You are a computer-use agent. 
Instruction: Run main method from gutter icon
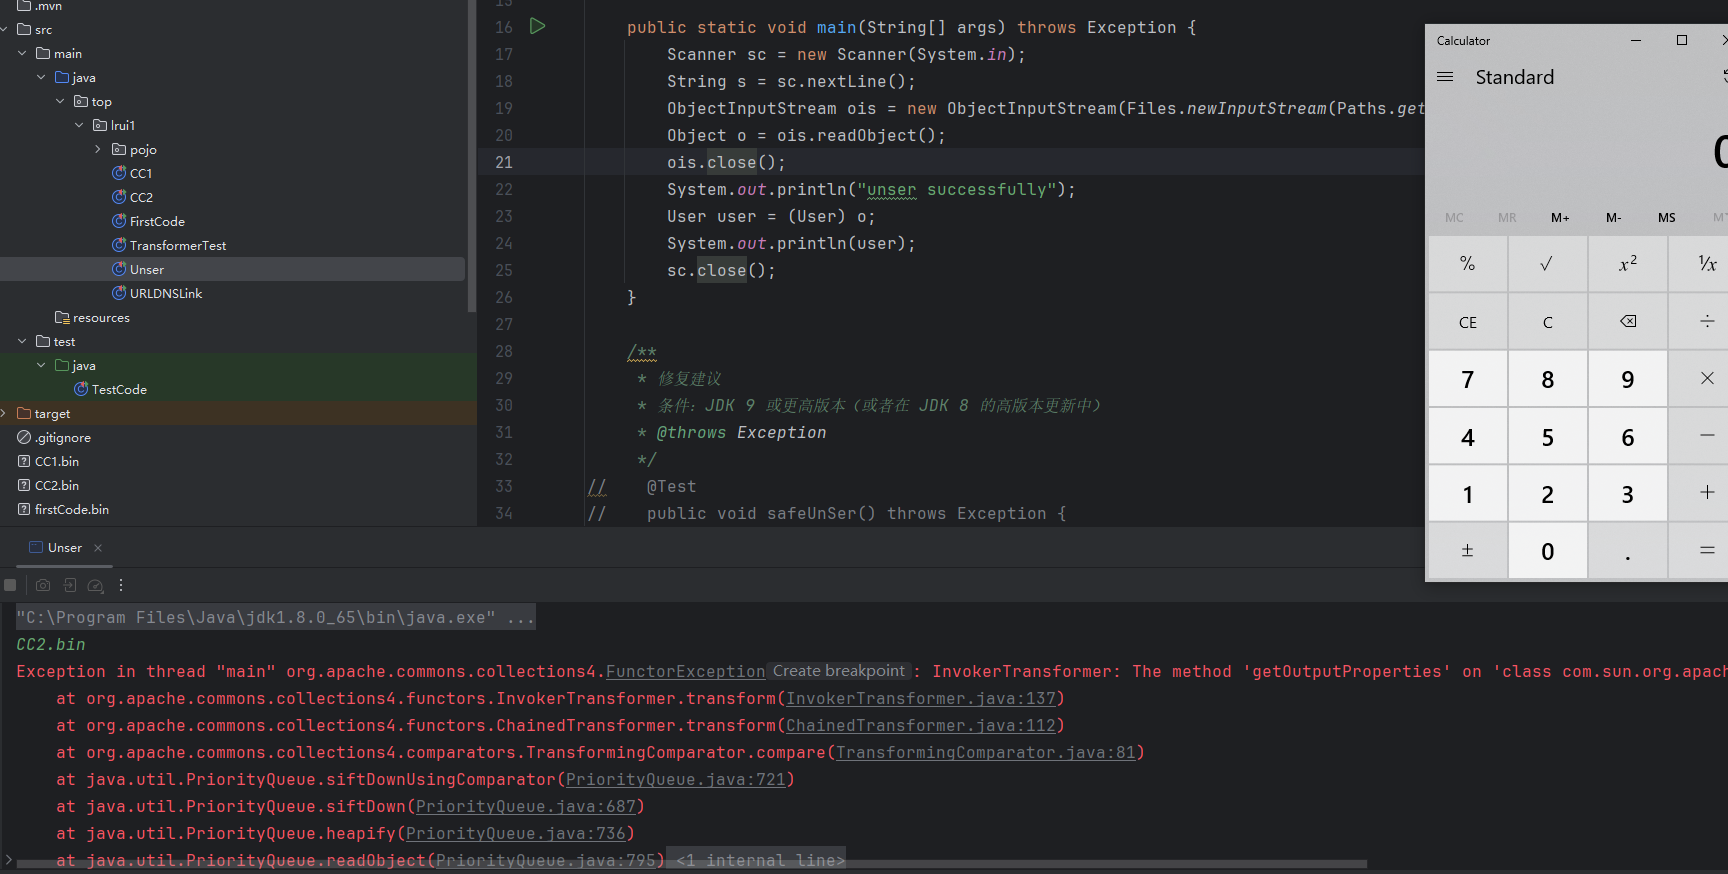(x=537, y=27)
